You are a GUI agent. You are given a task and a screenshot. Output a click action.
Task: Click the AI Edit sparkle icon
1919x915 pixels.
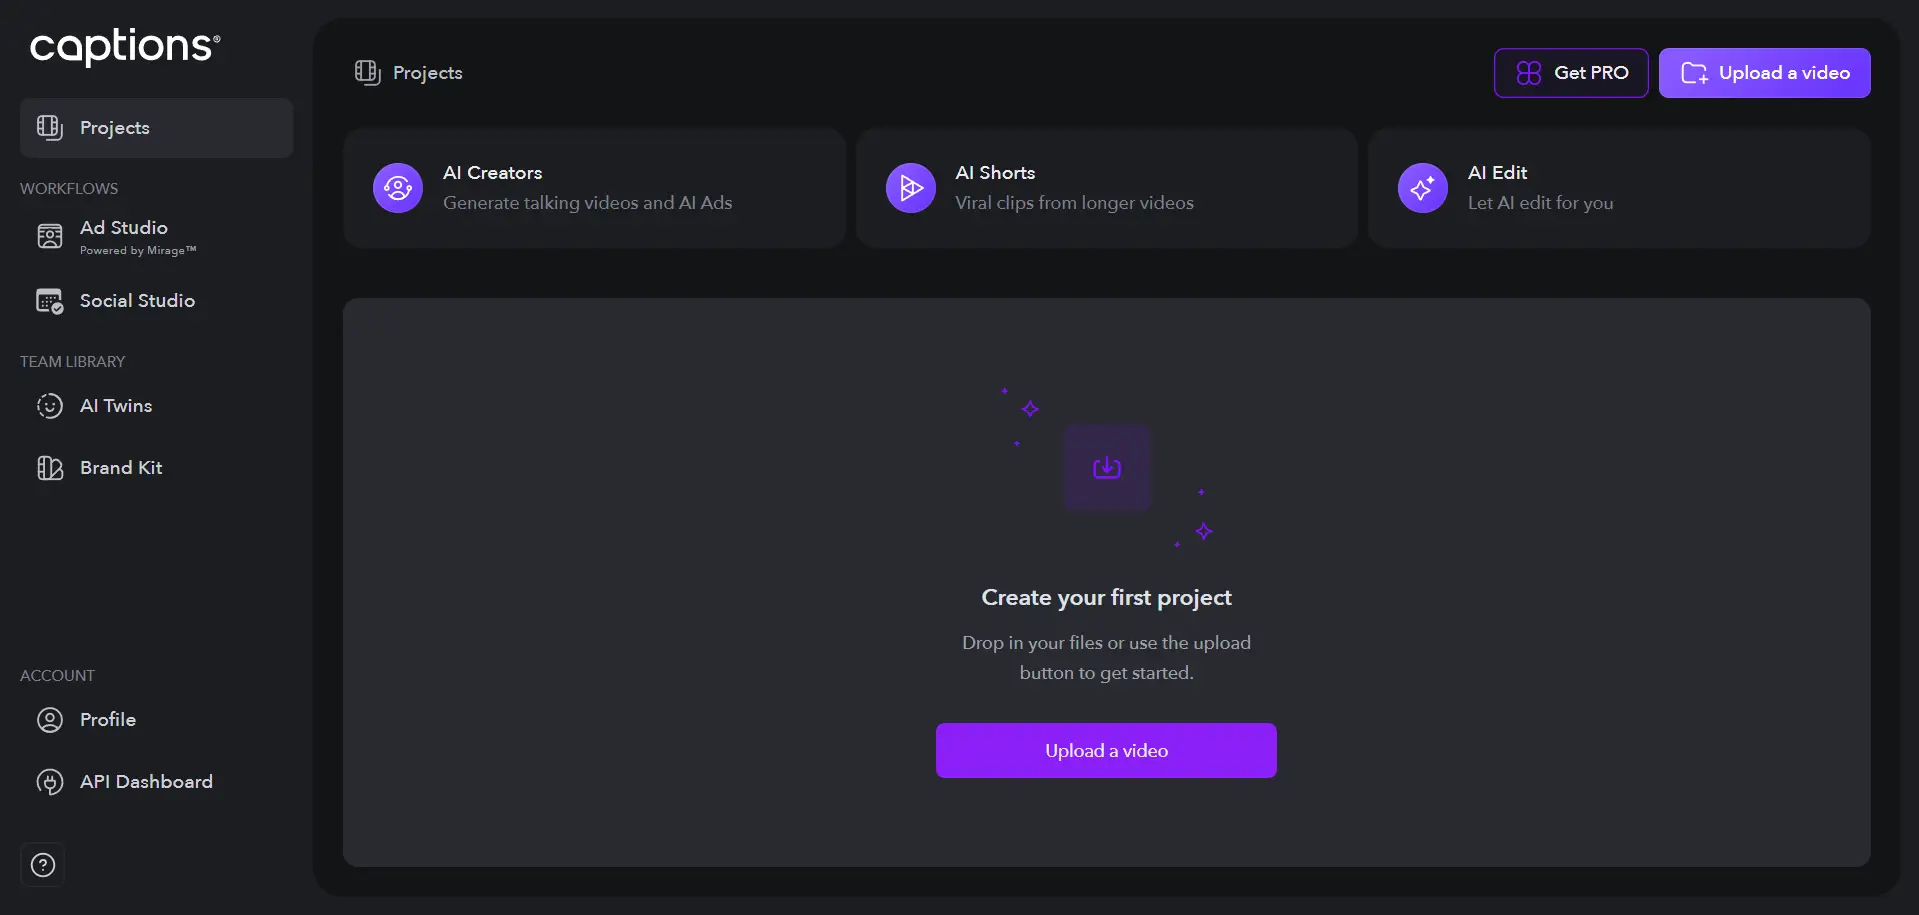[x=1422, y=187]
